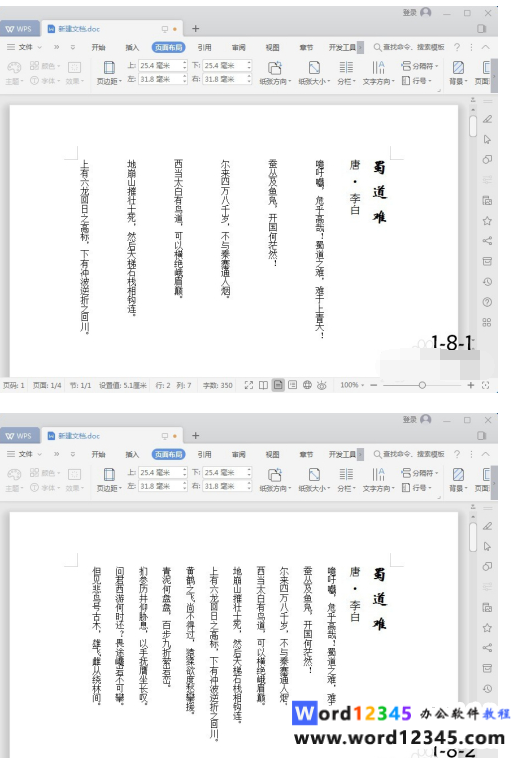The height and width of the screenshot is (758, 515).
Task: Click 纸张大小 paper size icon in top window
Action: (x=314, y=68)
